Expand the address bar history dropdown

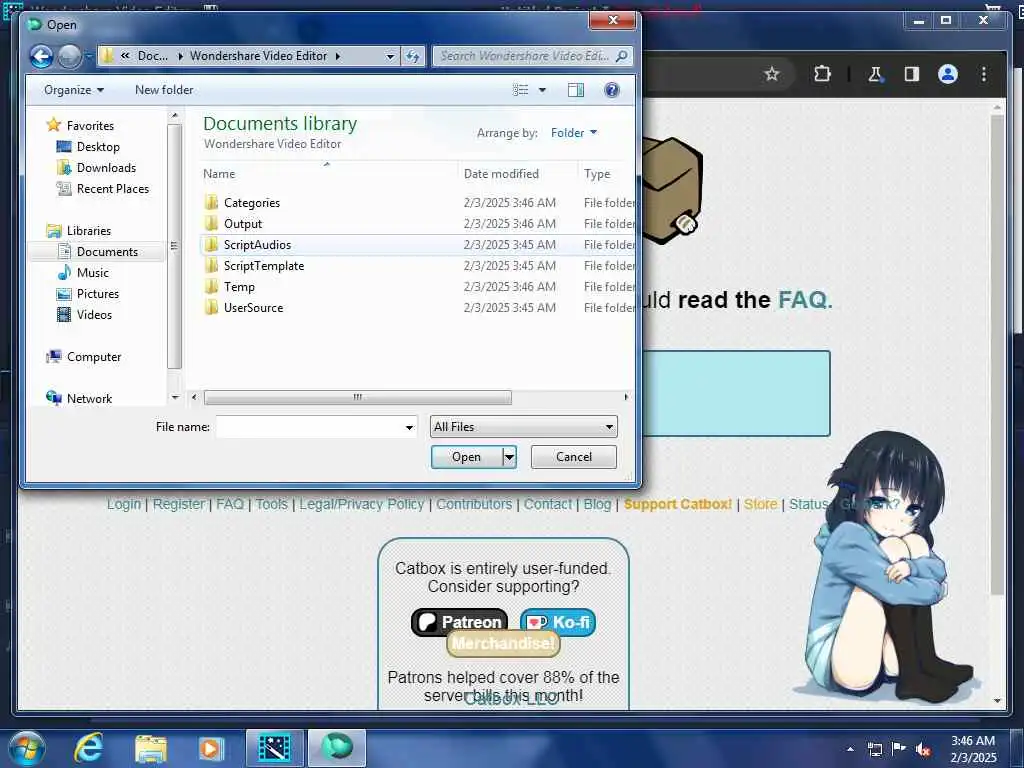390,57
